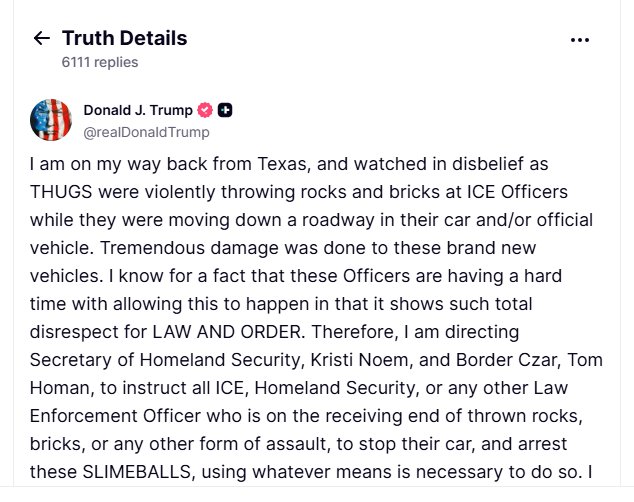Screen dimensions: 634x502
Task: Click the black plus badge beside the name
Action: click(x=225, y=110)
